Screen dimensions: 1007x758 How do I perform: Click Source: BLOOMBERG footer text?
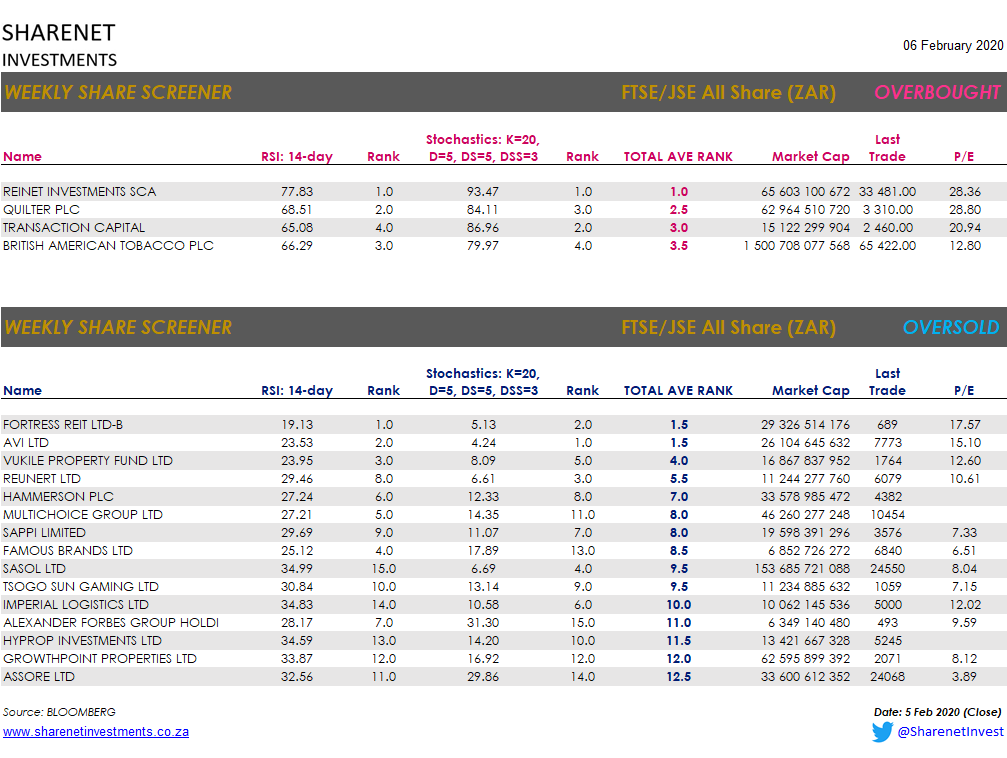[59, 712]
